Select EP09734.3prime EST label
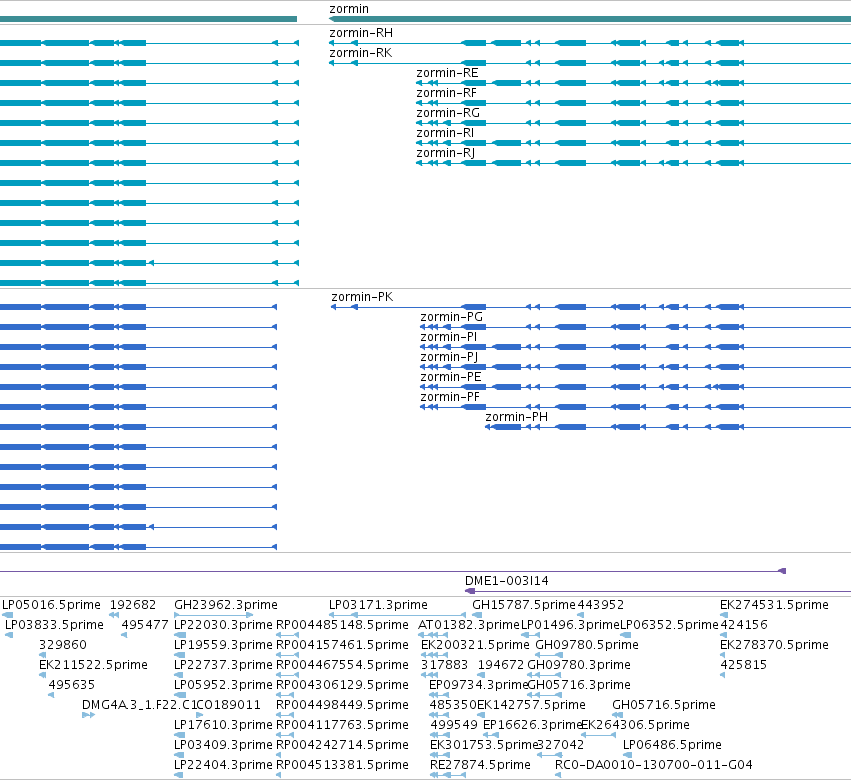Screen dimensions: 851x780 478,685
